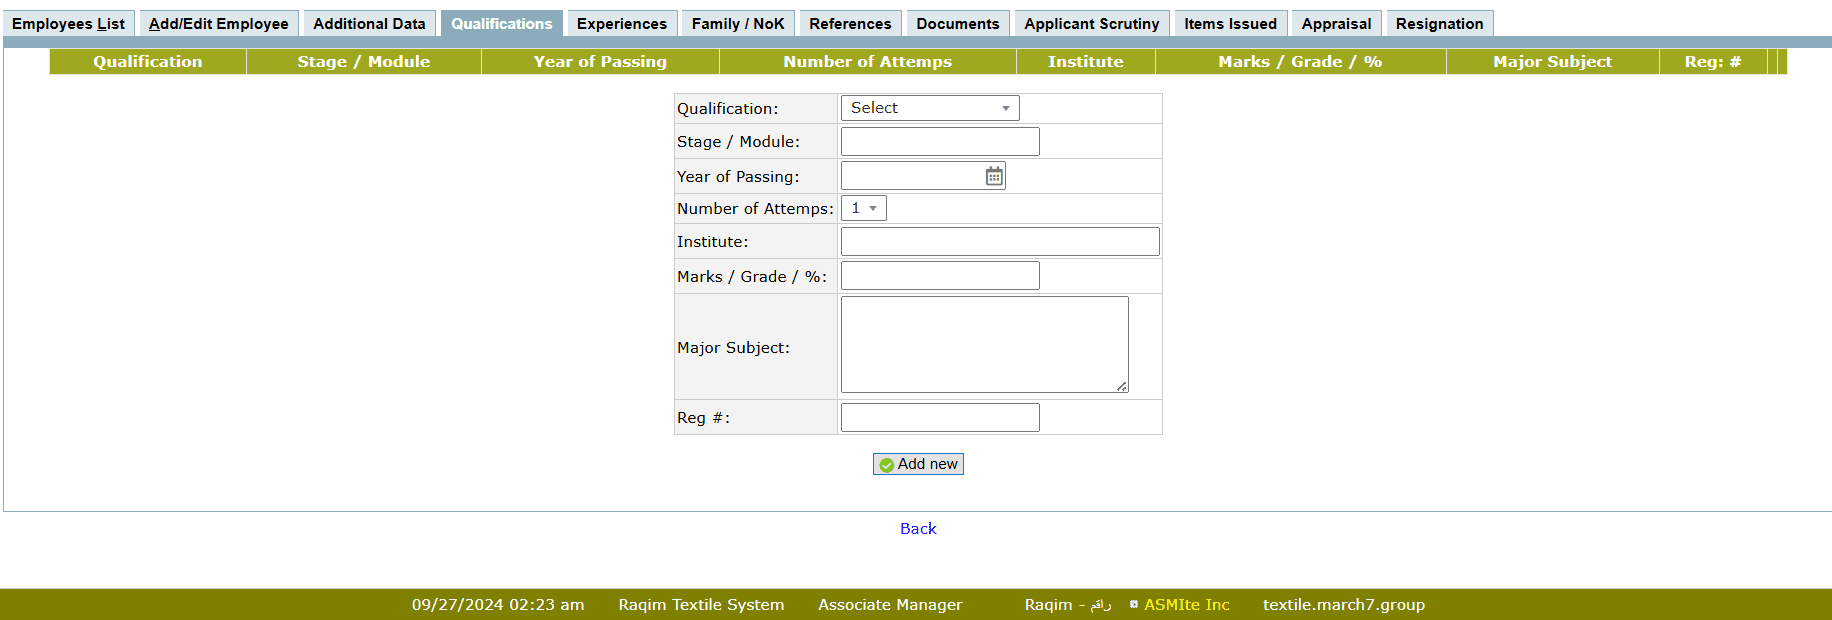The image size is (1832, 620).
Task: View the Applicant Scrutiny tab
Action: [x=1091, y=24]
